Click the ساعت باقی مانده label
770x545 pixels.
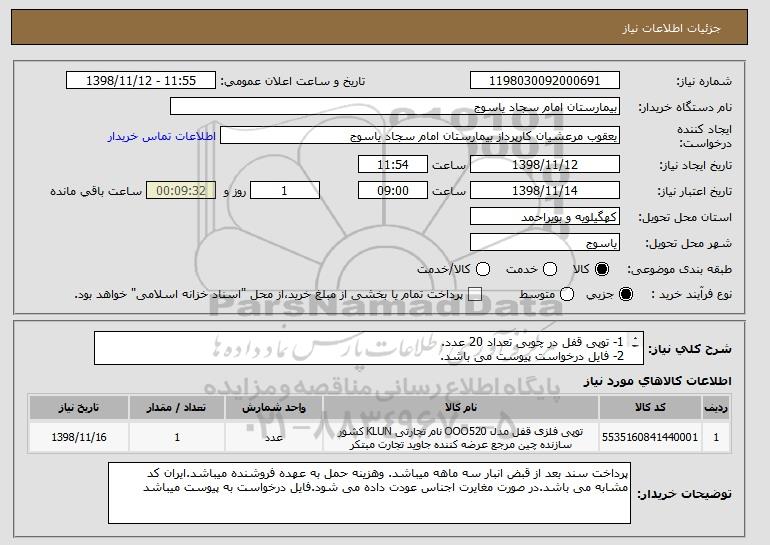point(96,191)
